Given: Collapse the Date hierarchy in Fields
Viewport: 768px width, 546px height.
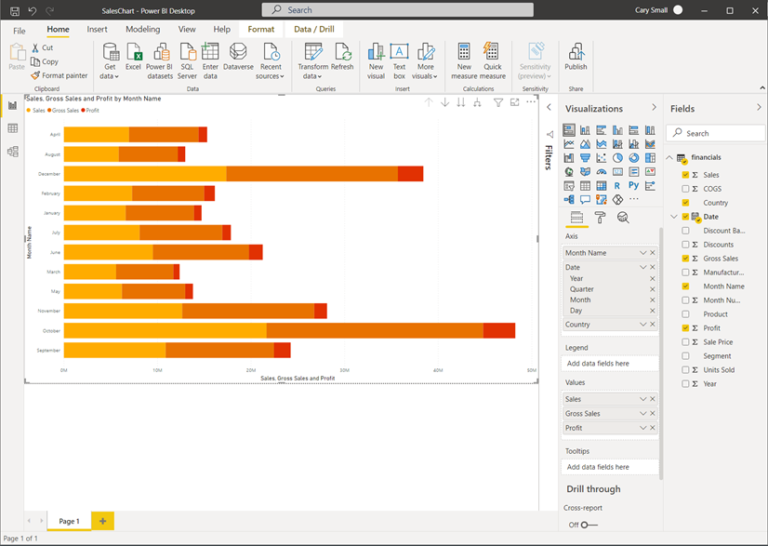Looking at the screenshot, I should pos(674,216).
